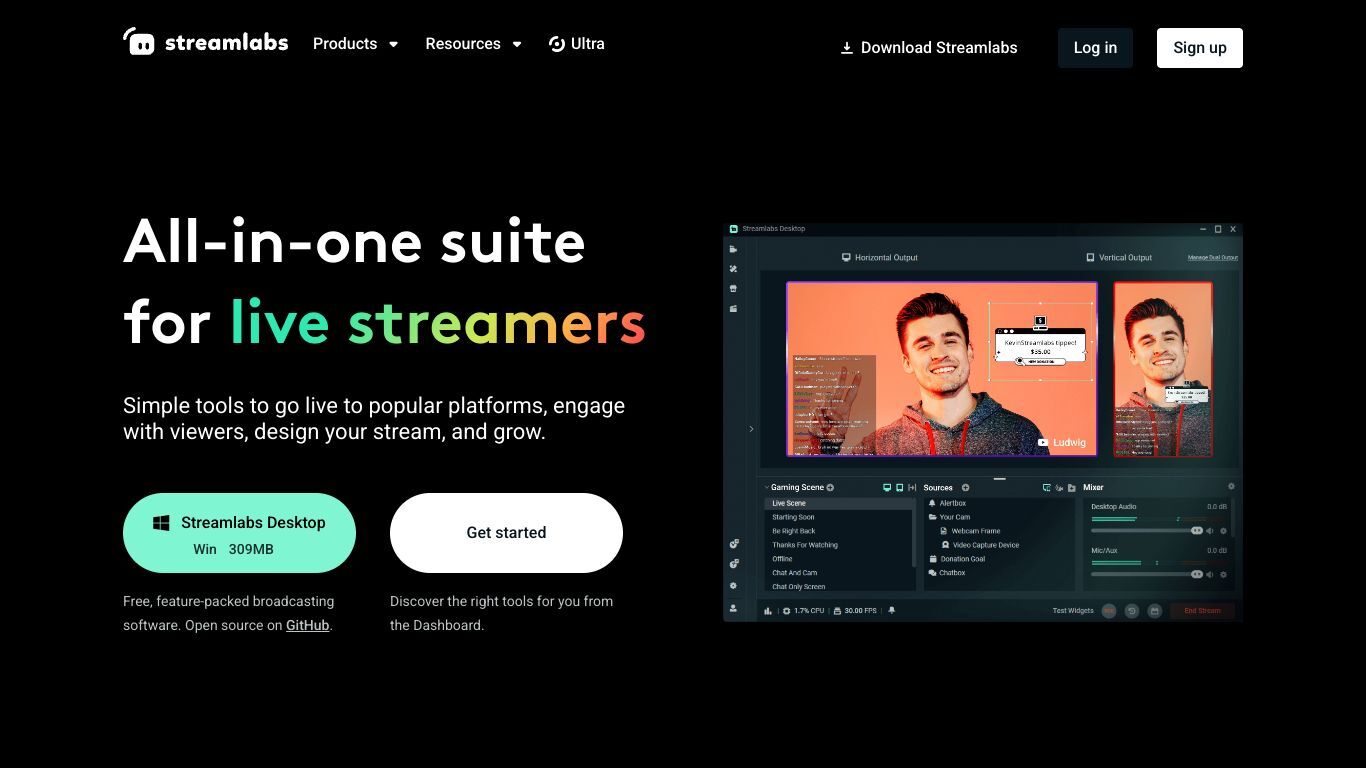Toggle horizontal display icon in Scenes panel
Screen dimensions: 1366x768
tap(886, 488)
